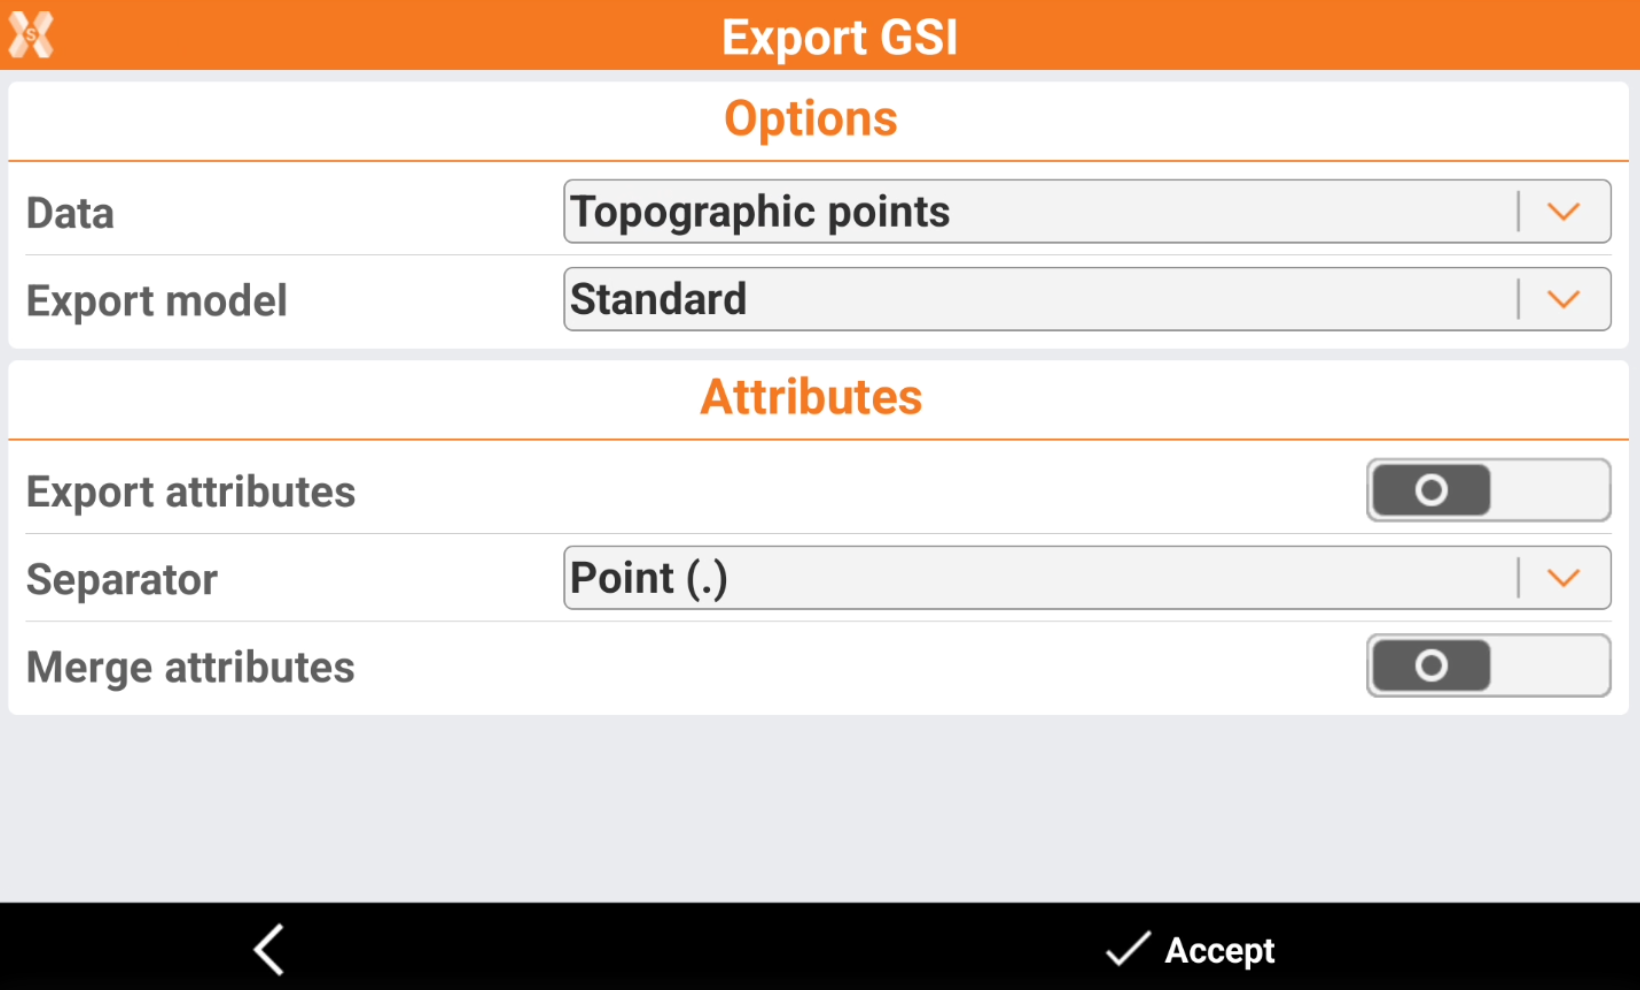The height and width of the screenshot is (990, 1640).
Task: Turn on the Merge attributes switch
Action: [x=1488, y=666]
